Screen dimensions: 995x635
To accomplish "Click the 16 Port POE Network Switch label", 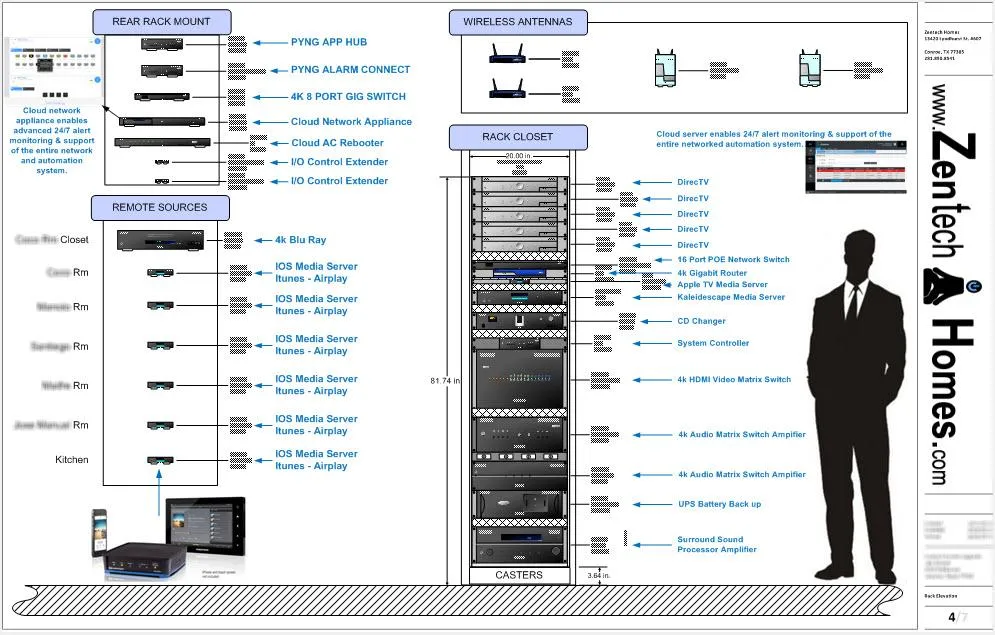I will click(x=733, y=259).
